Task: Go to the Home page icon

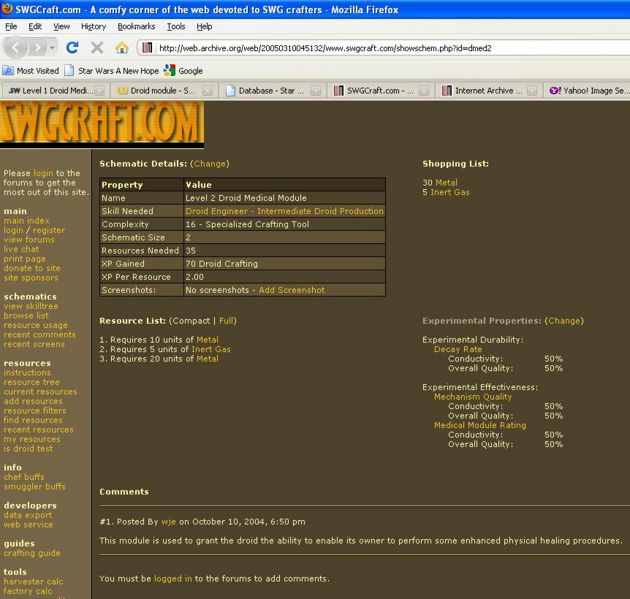Action: tap(122, 47)
